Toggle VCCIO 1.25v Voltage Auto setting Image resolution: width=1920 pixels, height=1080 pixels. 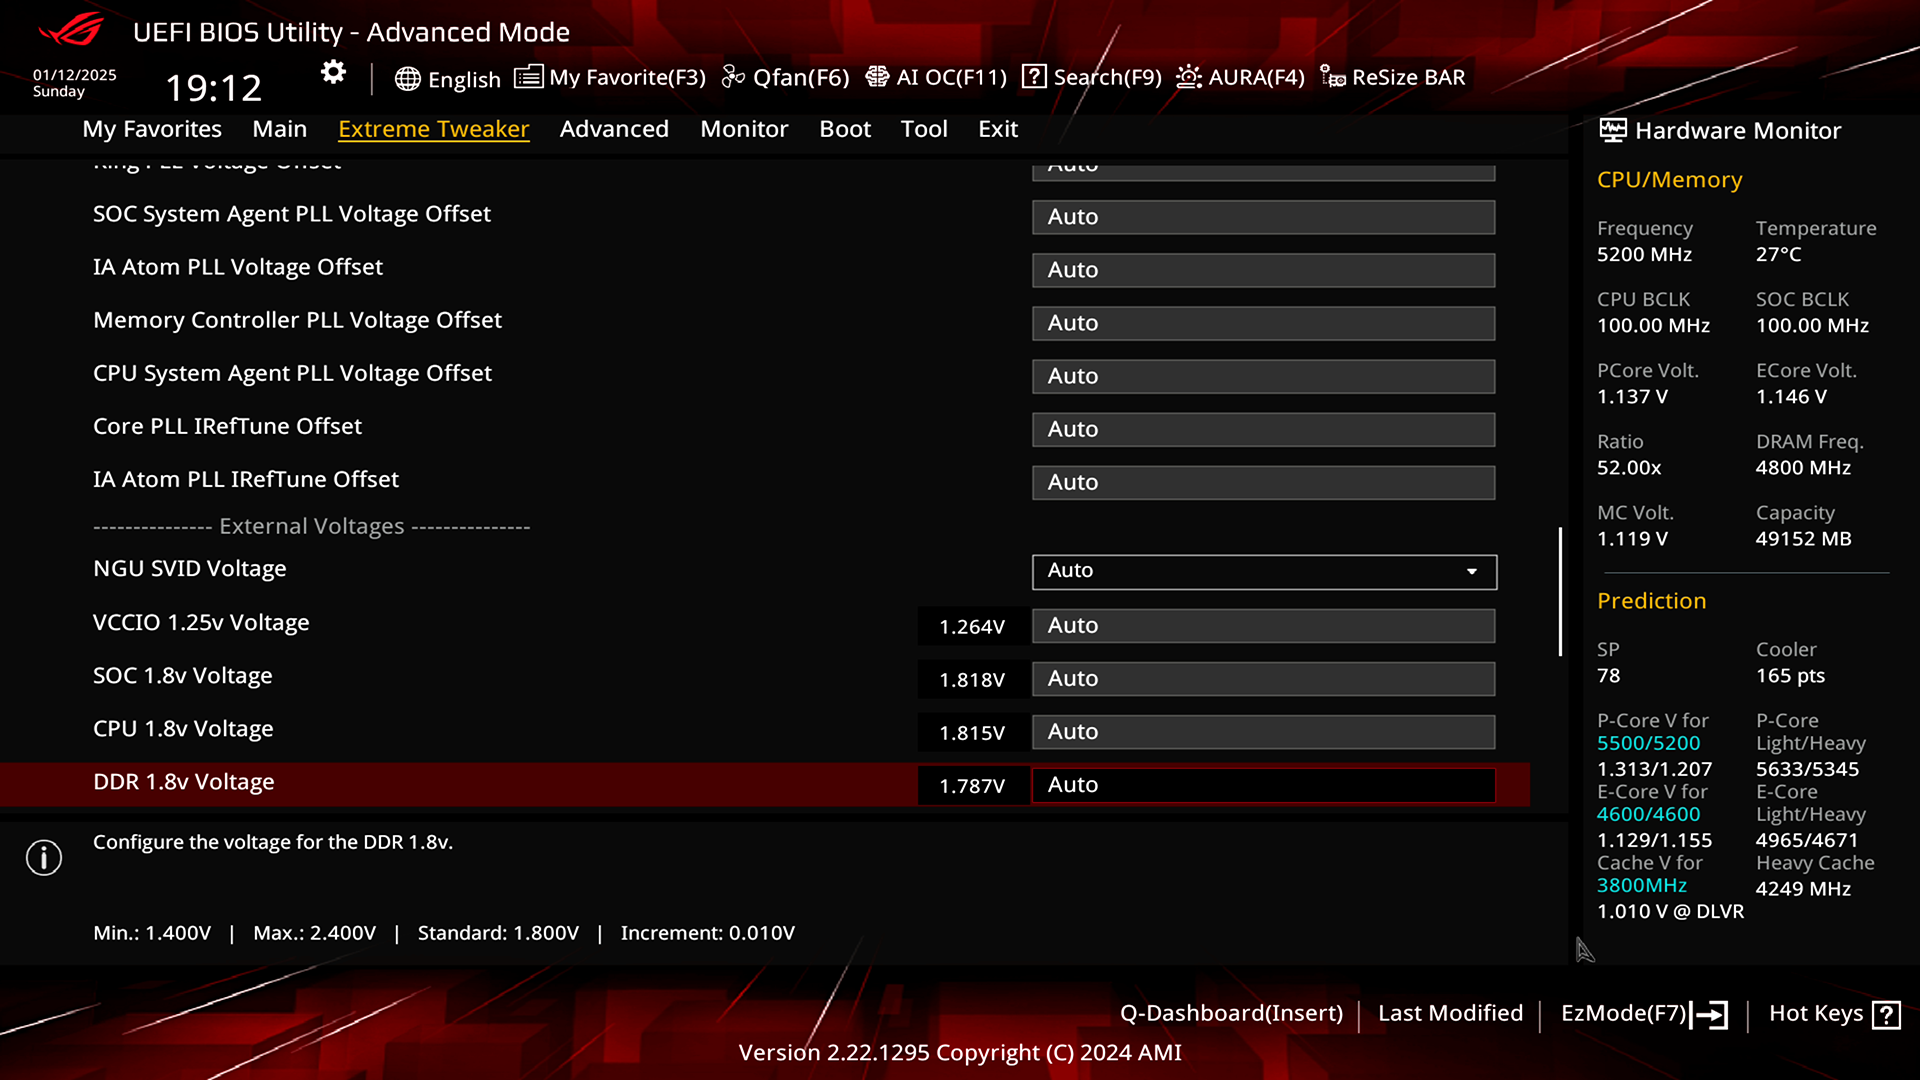click(1262, 624)
